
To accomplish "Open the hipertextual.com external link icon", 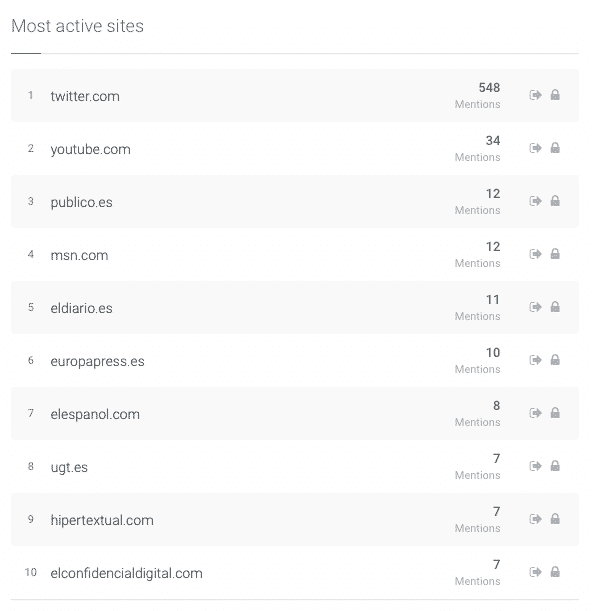I will [x=535, y=519].
